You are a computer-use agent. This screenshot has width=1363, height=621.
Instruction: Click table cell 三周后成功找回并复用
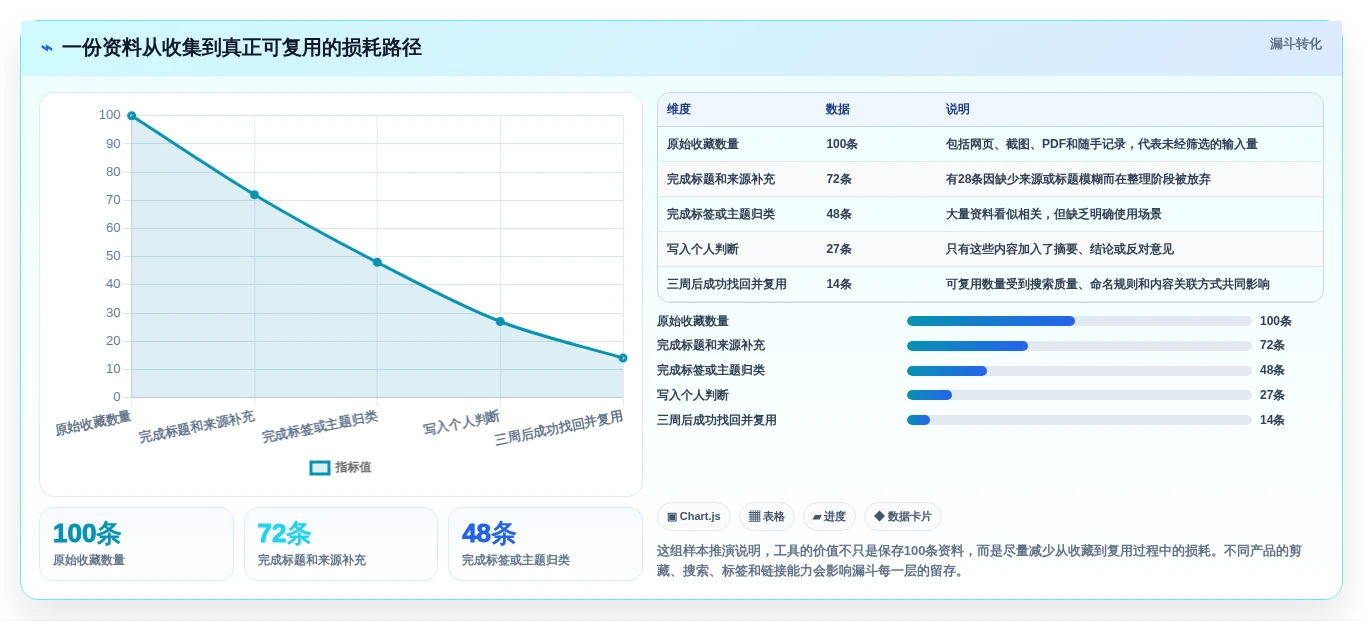pyautogui.click(x=727, y=284)
